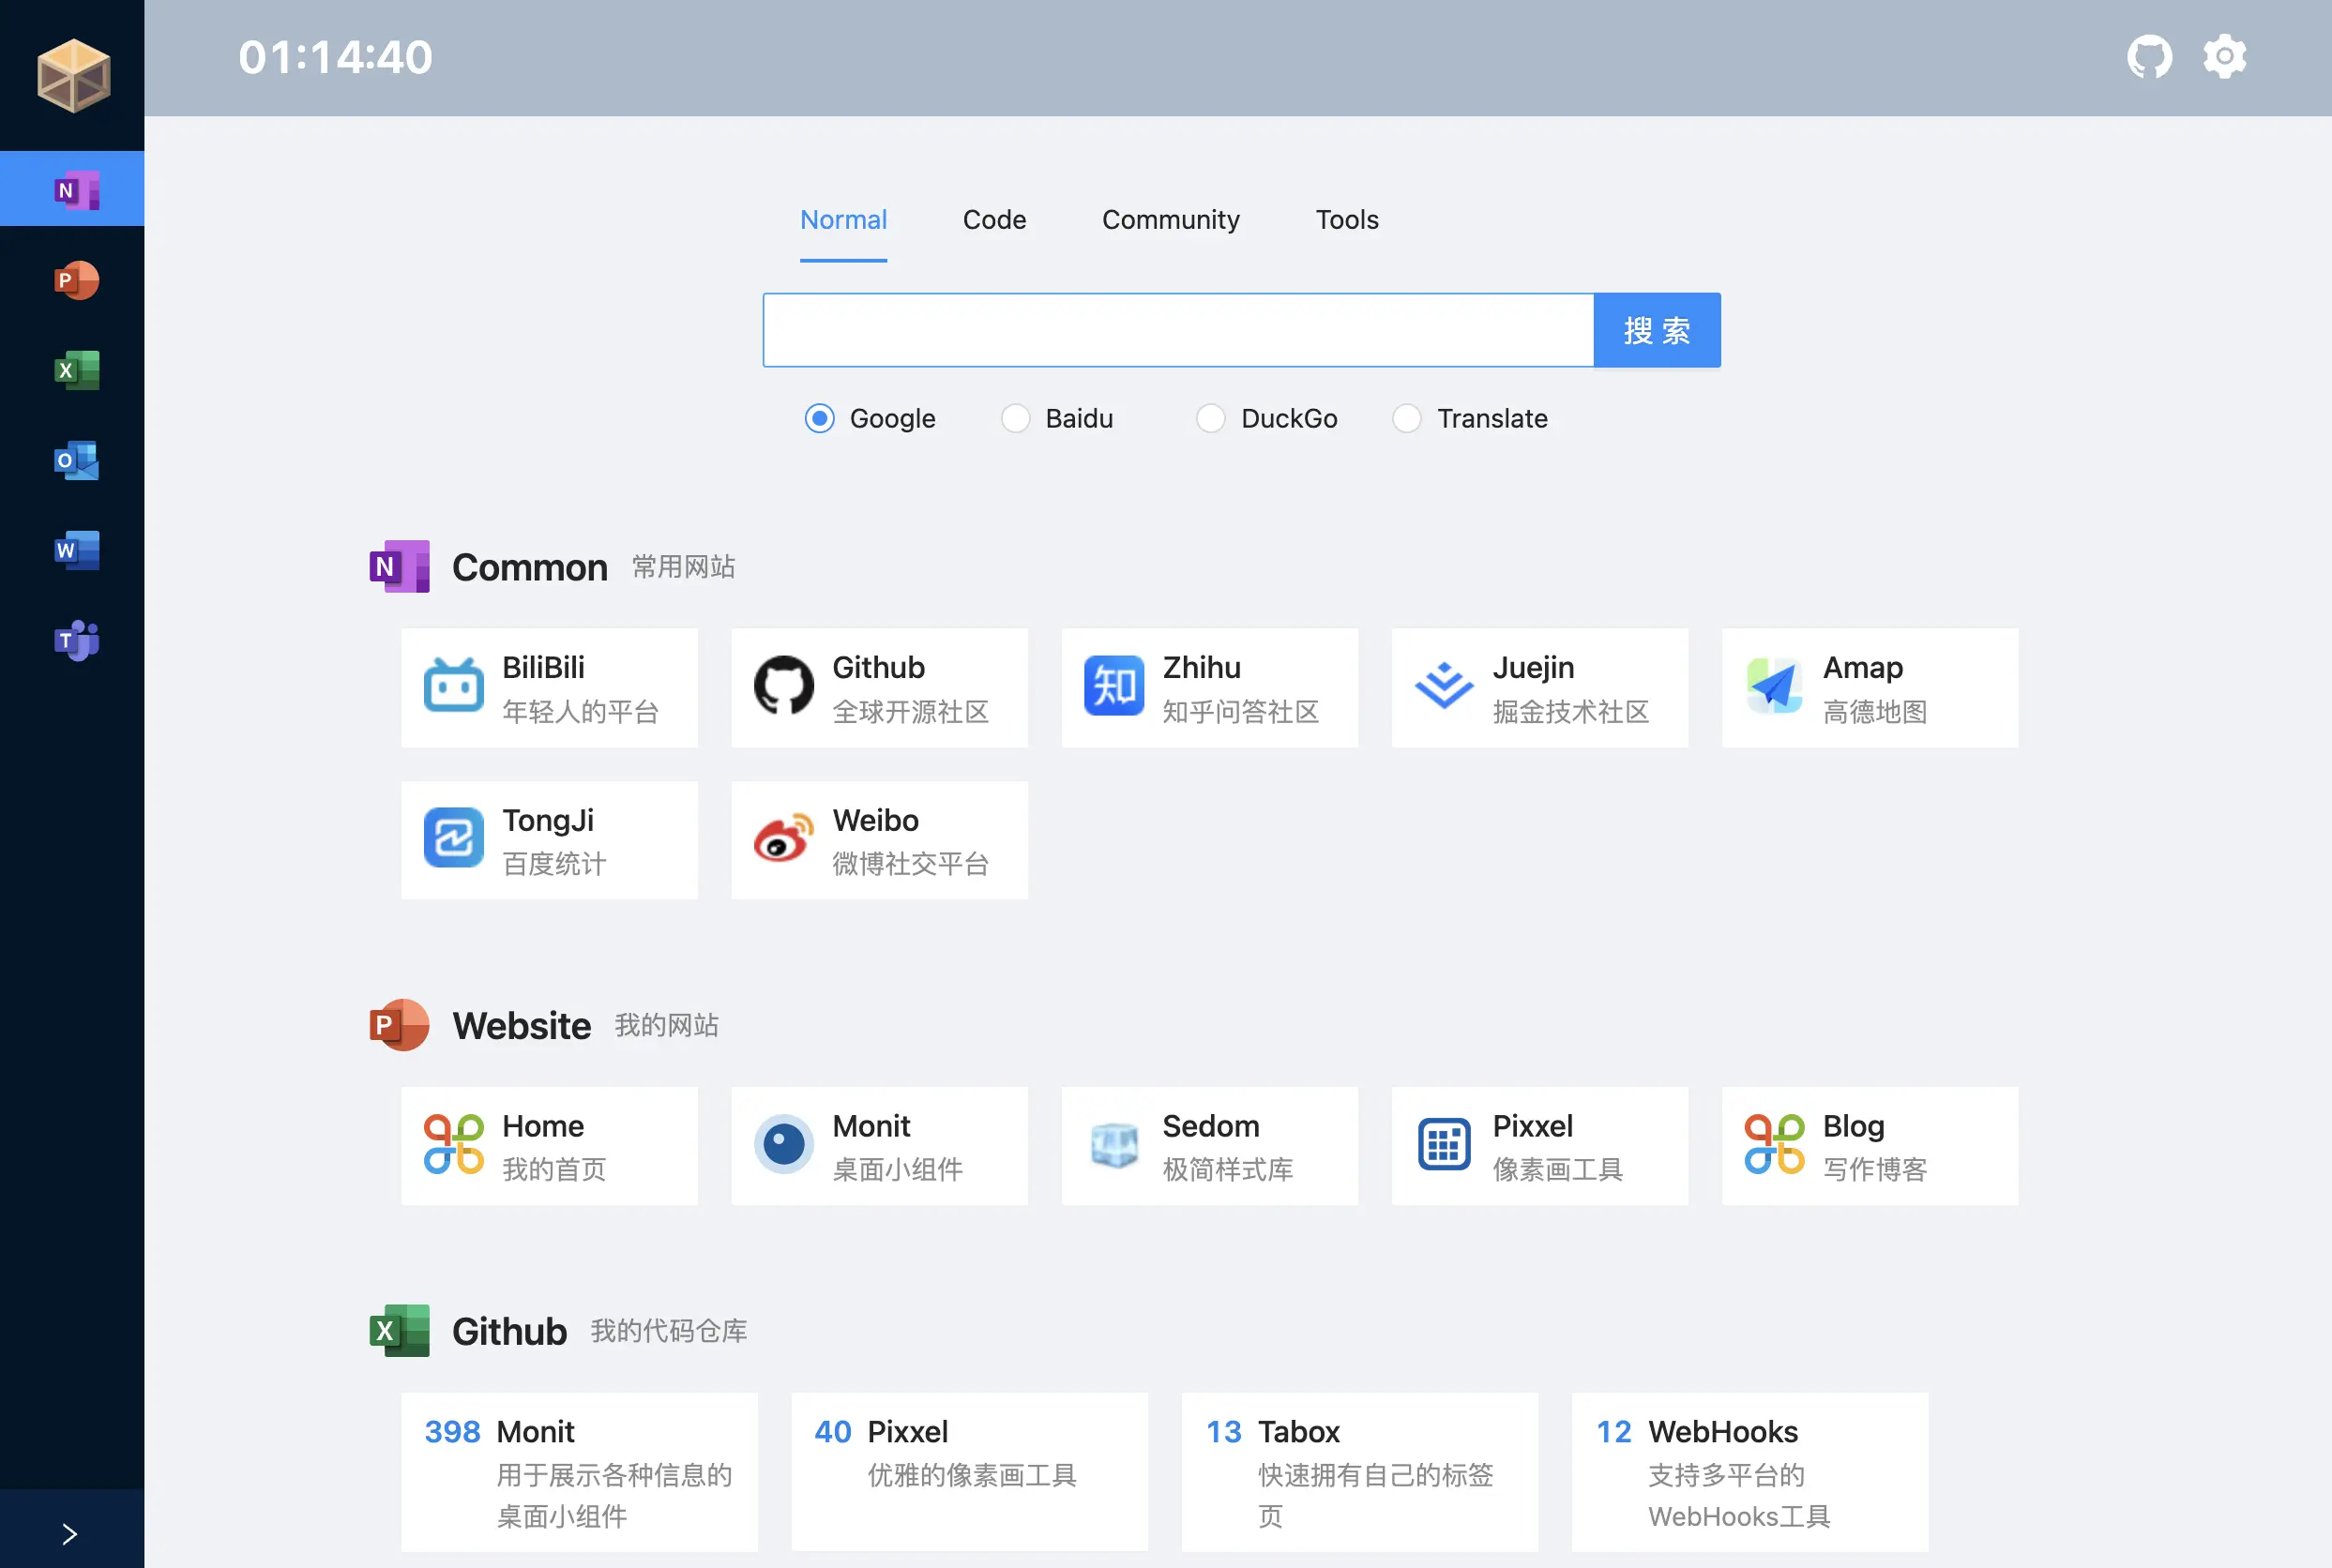
Task: Open the Weibo 微博社交平台 link
Action: (x=879, y=840)
